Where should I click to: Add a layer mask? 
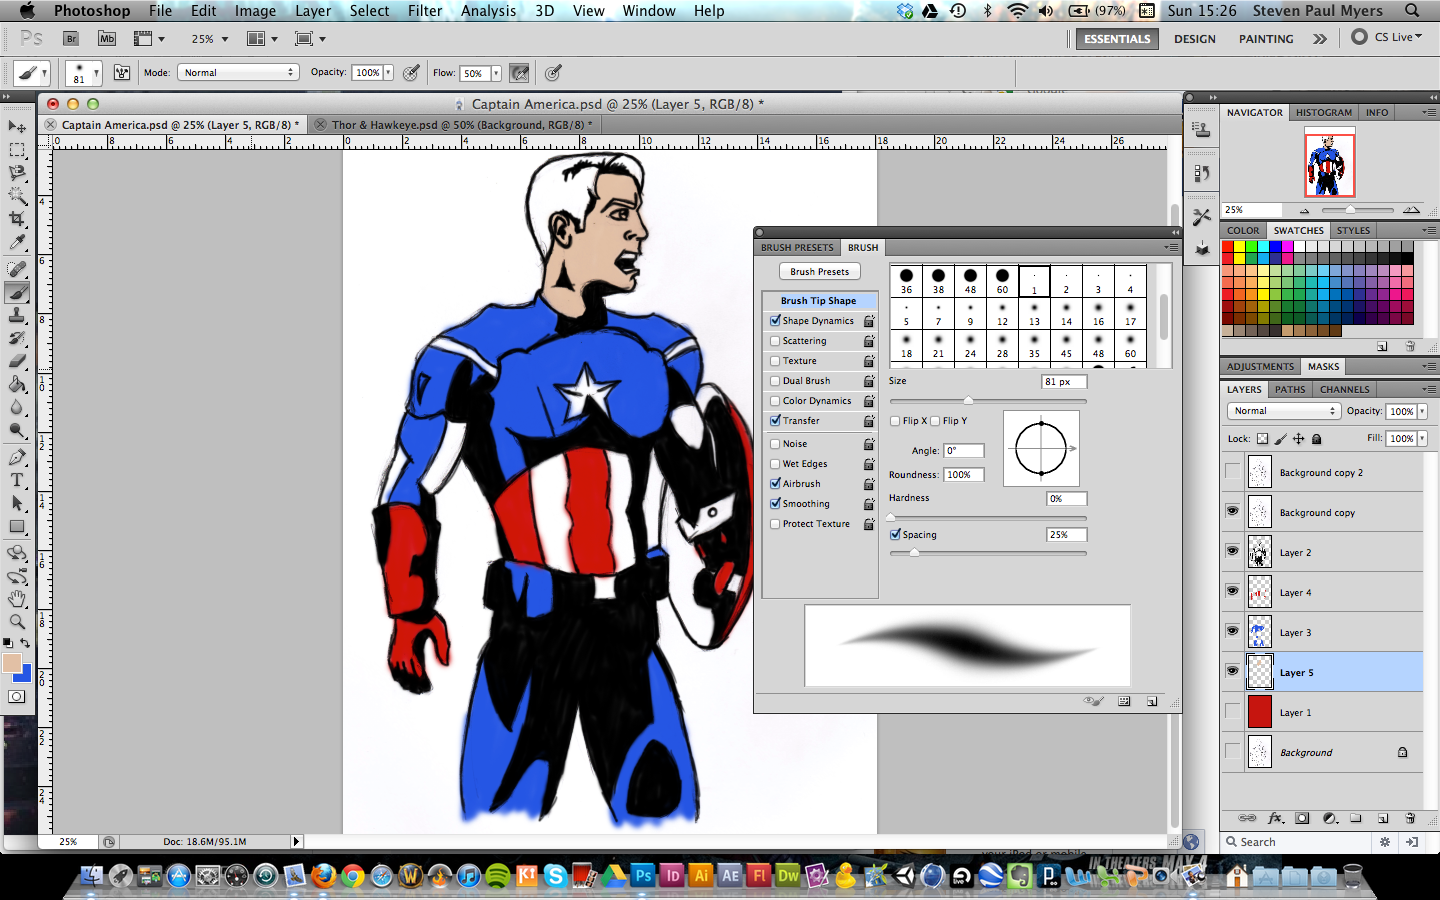pyautogui.click(x=1302, y=818)
